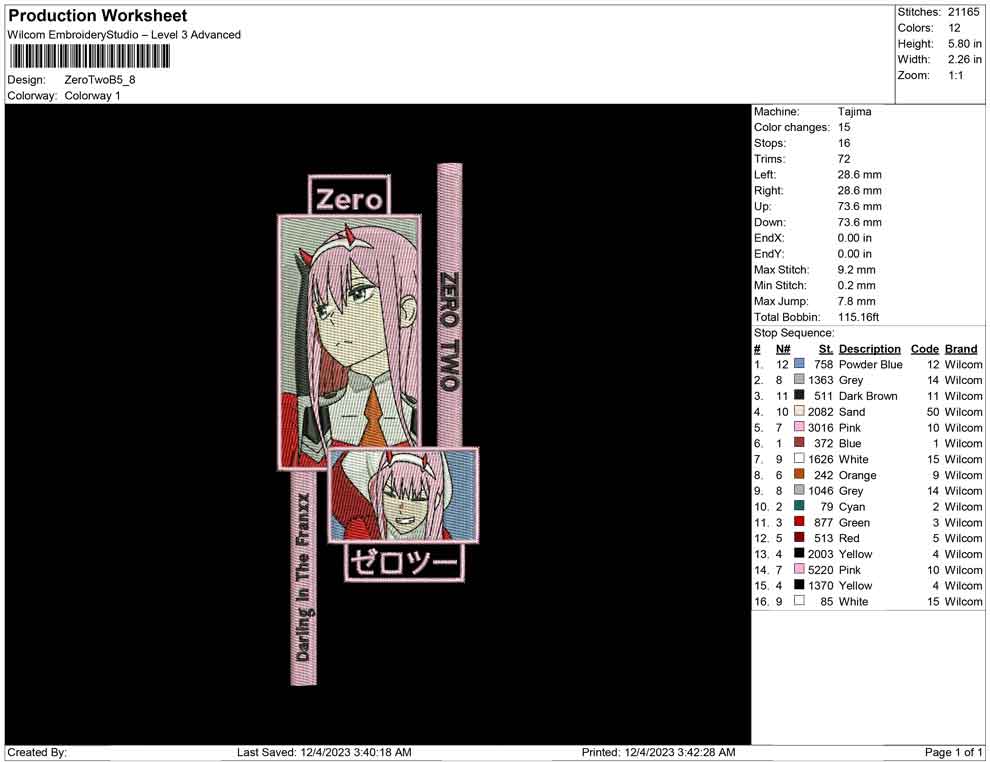This screenshot has height=762, width=990.
Task: Click the Sand stitch count '2082'
Action: click(x=820, y=412)
